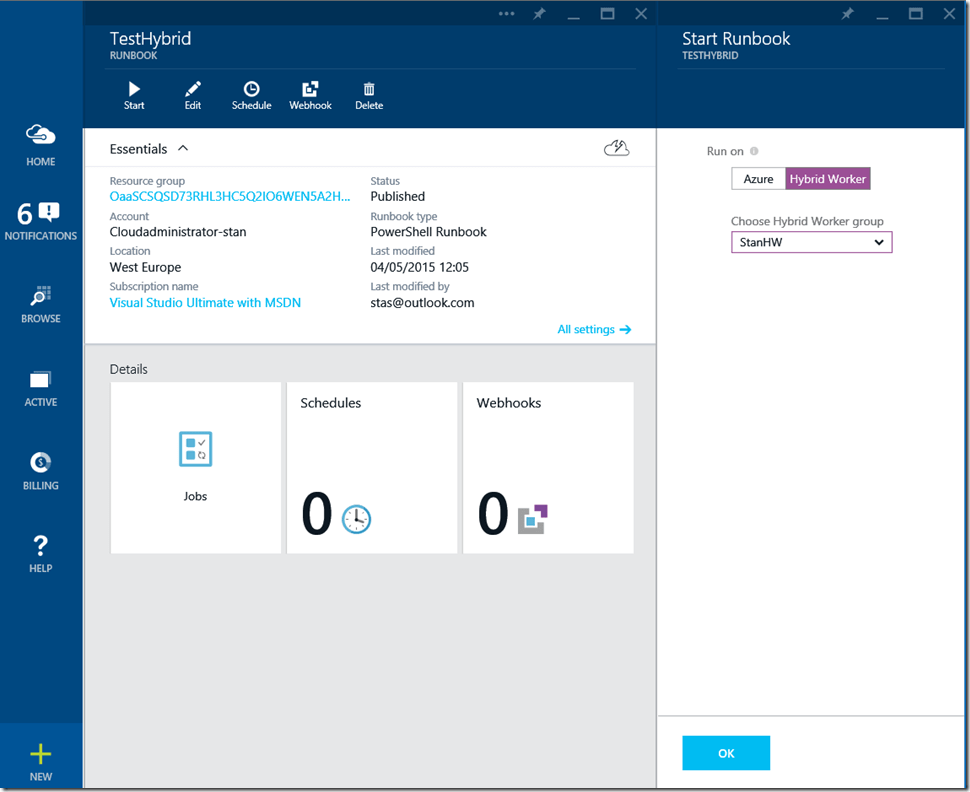Open Visual Studio Ultimate subscription link
The image size is (970, 792).
tap(205, 303)
